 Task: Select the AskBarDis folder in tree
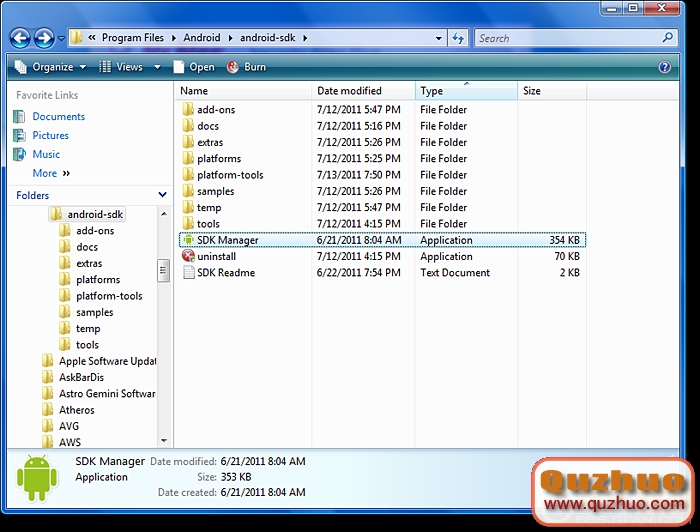[x=81, y=377]
